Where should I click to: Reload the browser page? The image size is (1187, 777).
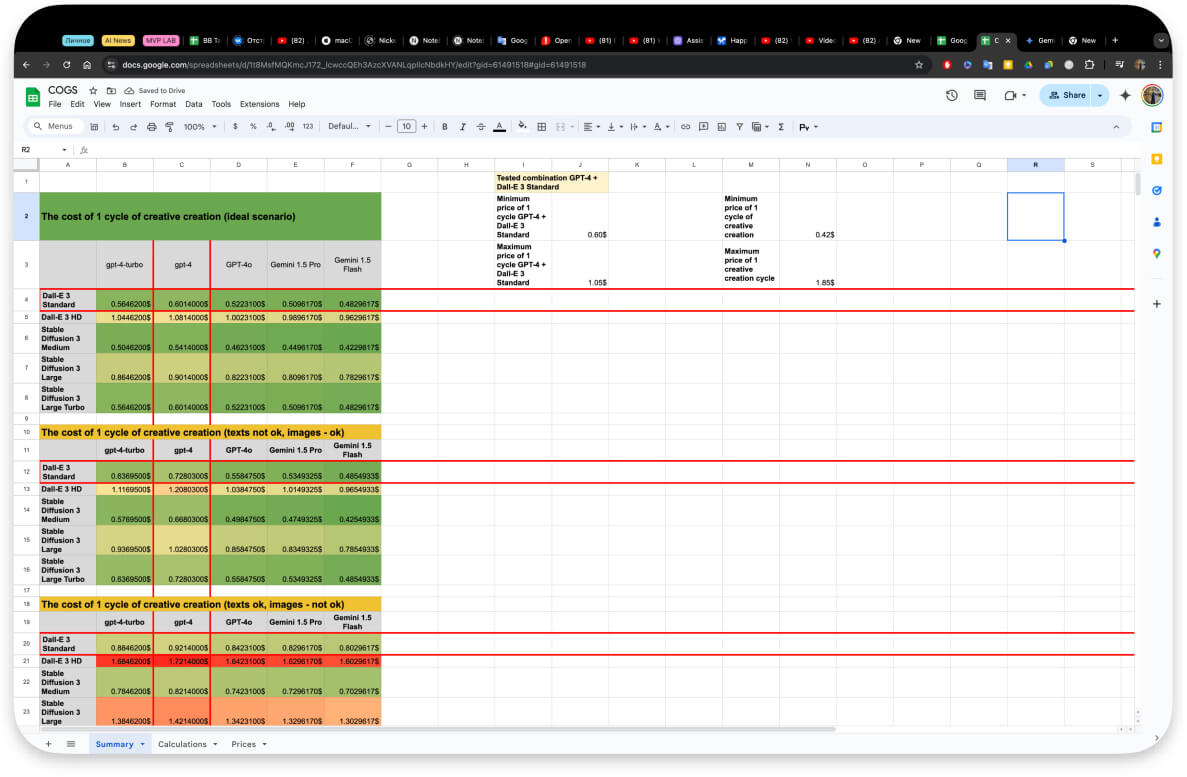tap(67, 65)
